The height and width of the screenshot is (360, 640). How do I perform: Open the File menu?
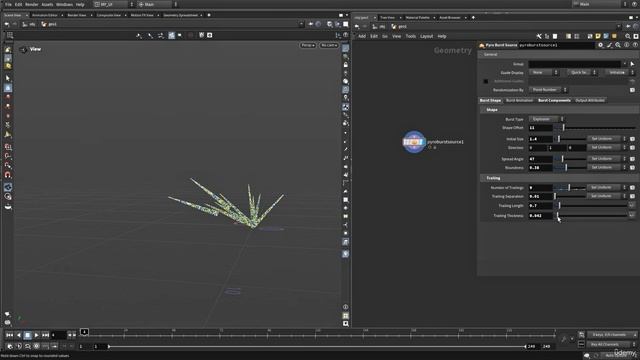click(x=8, y=4)
